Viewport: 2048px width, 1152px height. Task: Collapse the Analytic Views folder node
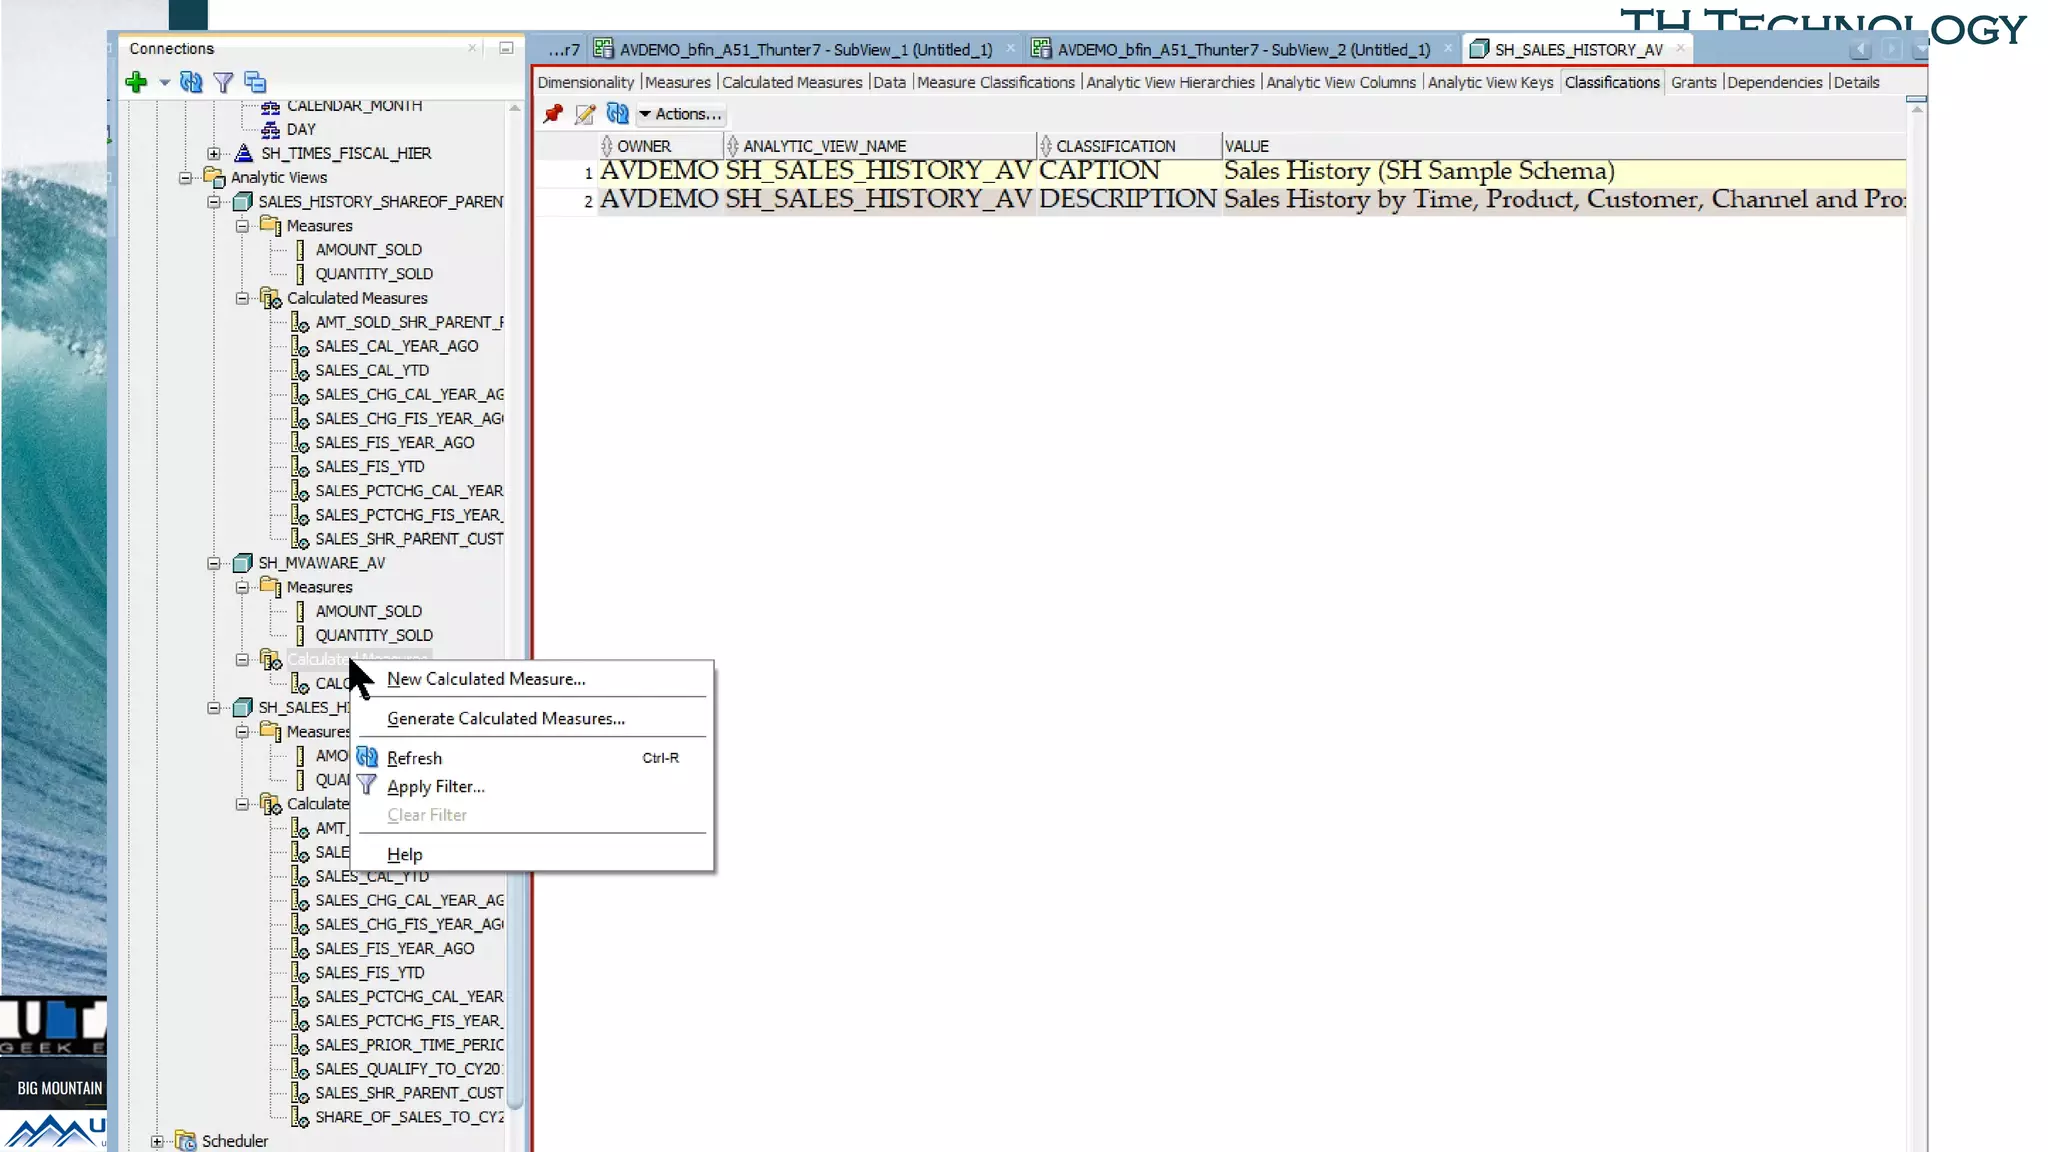pyautogui.click(x=185, y=178)
